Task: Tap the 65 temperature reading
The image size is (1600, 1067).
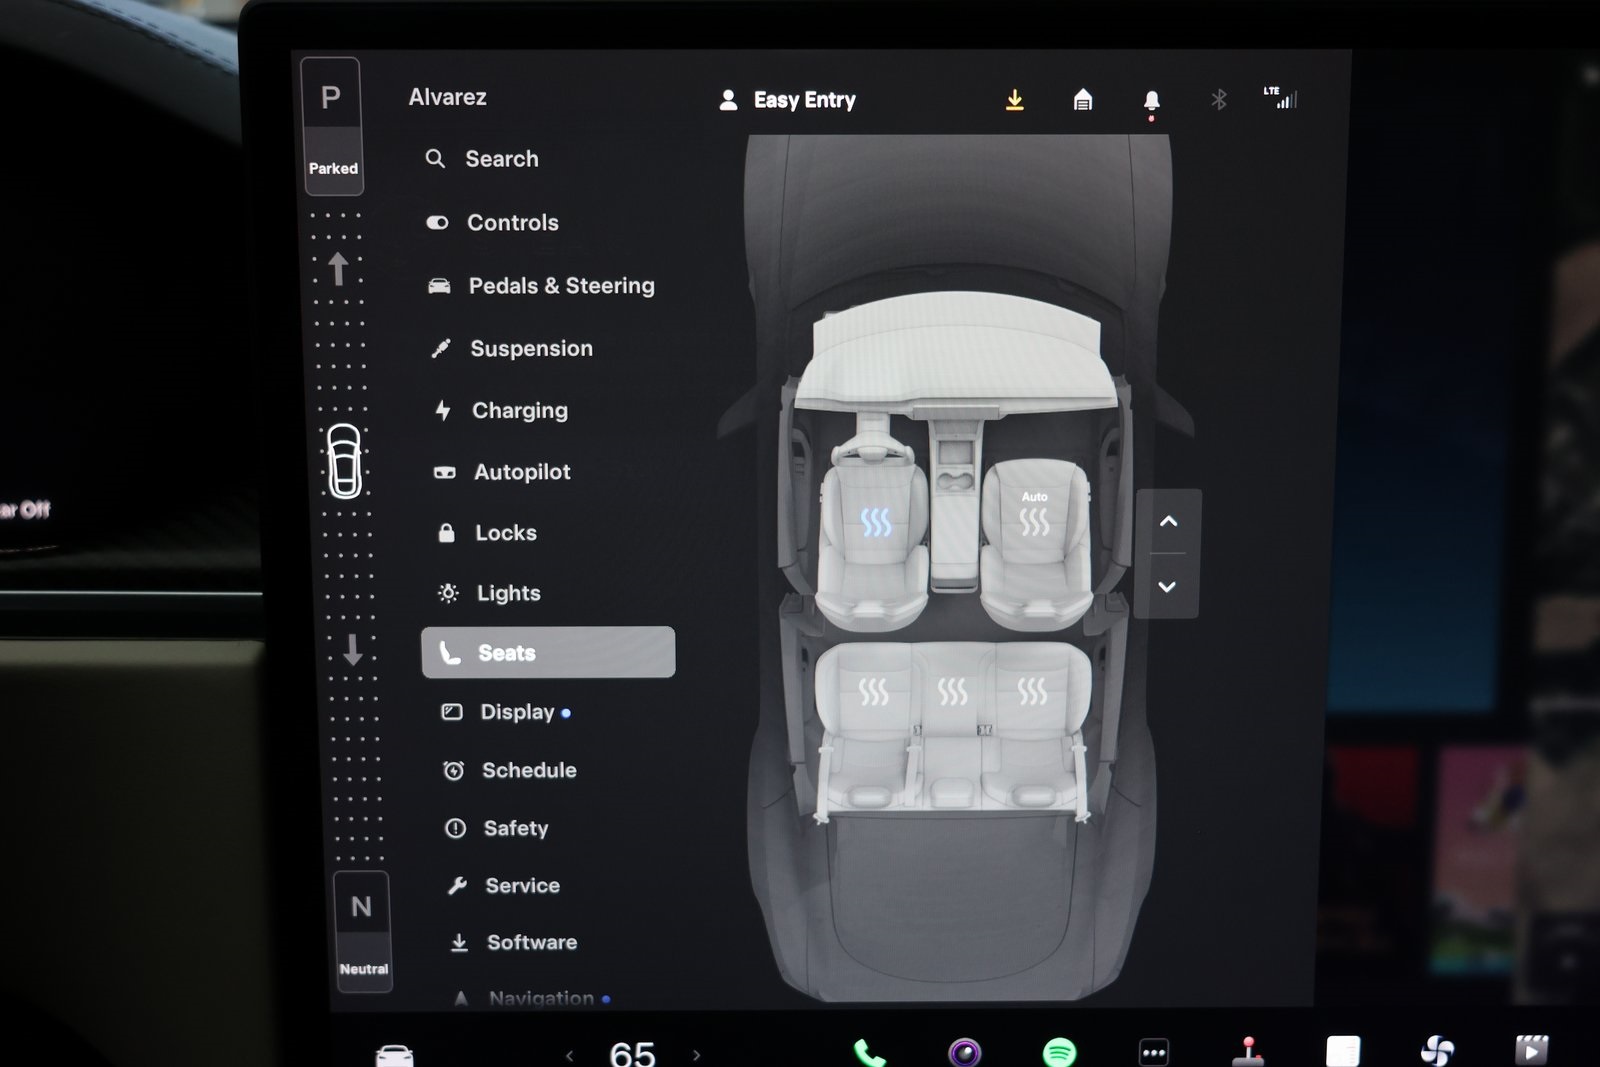Action: click(632, 1053)
